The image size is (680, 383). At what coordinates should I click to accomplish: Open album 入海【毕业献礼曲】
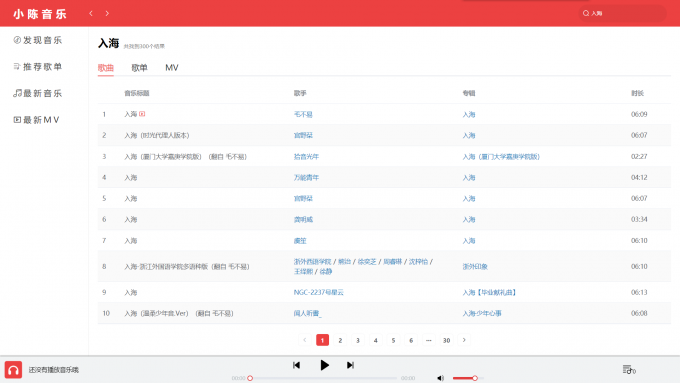click(x=489, y=292)
